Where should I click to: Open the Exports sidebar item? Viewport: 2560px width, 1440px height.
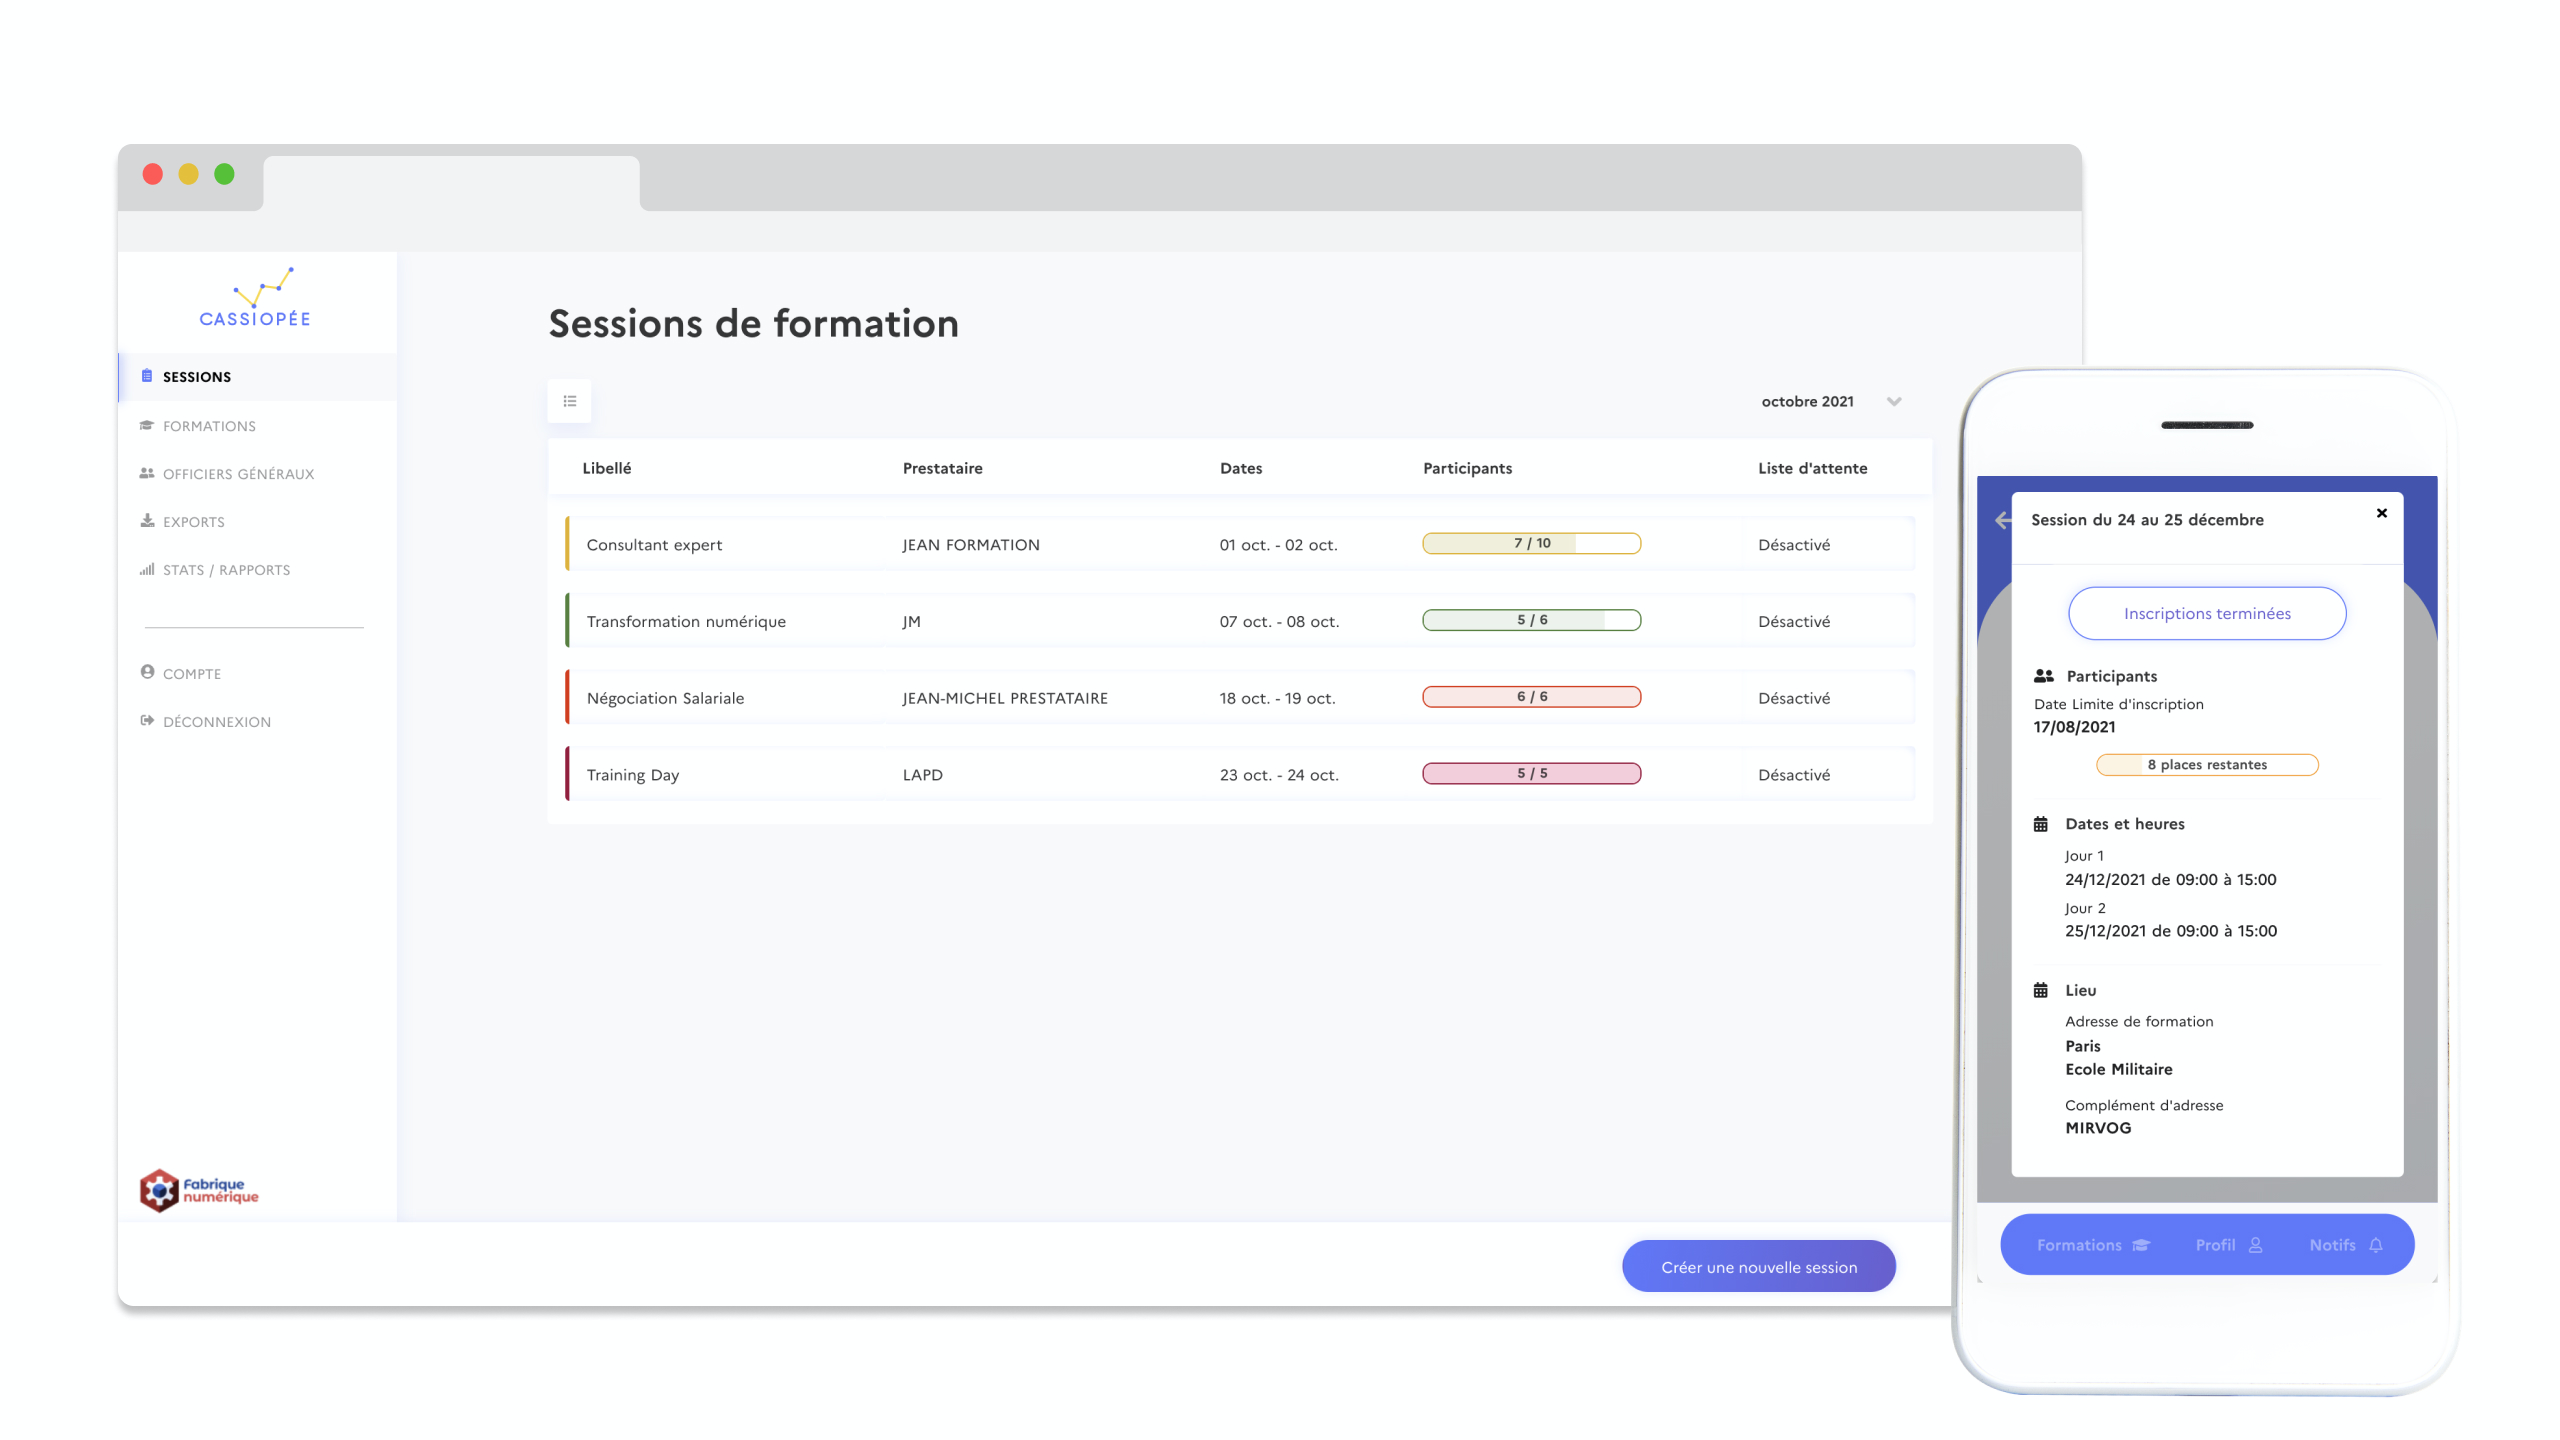point(193,522)
